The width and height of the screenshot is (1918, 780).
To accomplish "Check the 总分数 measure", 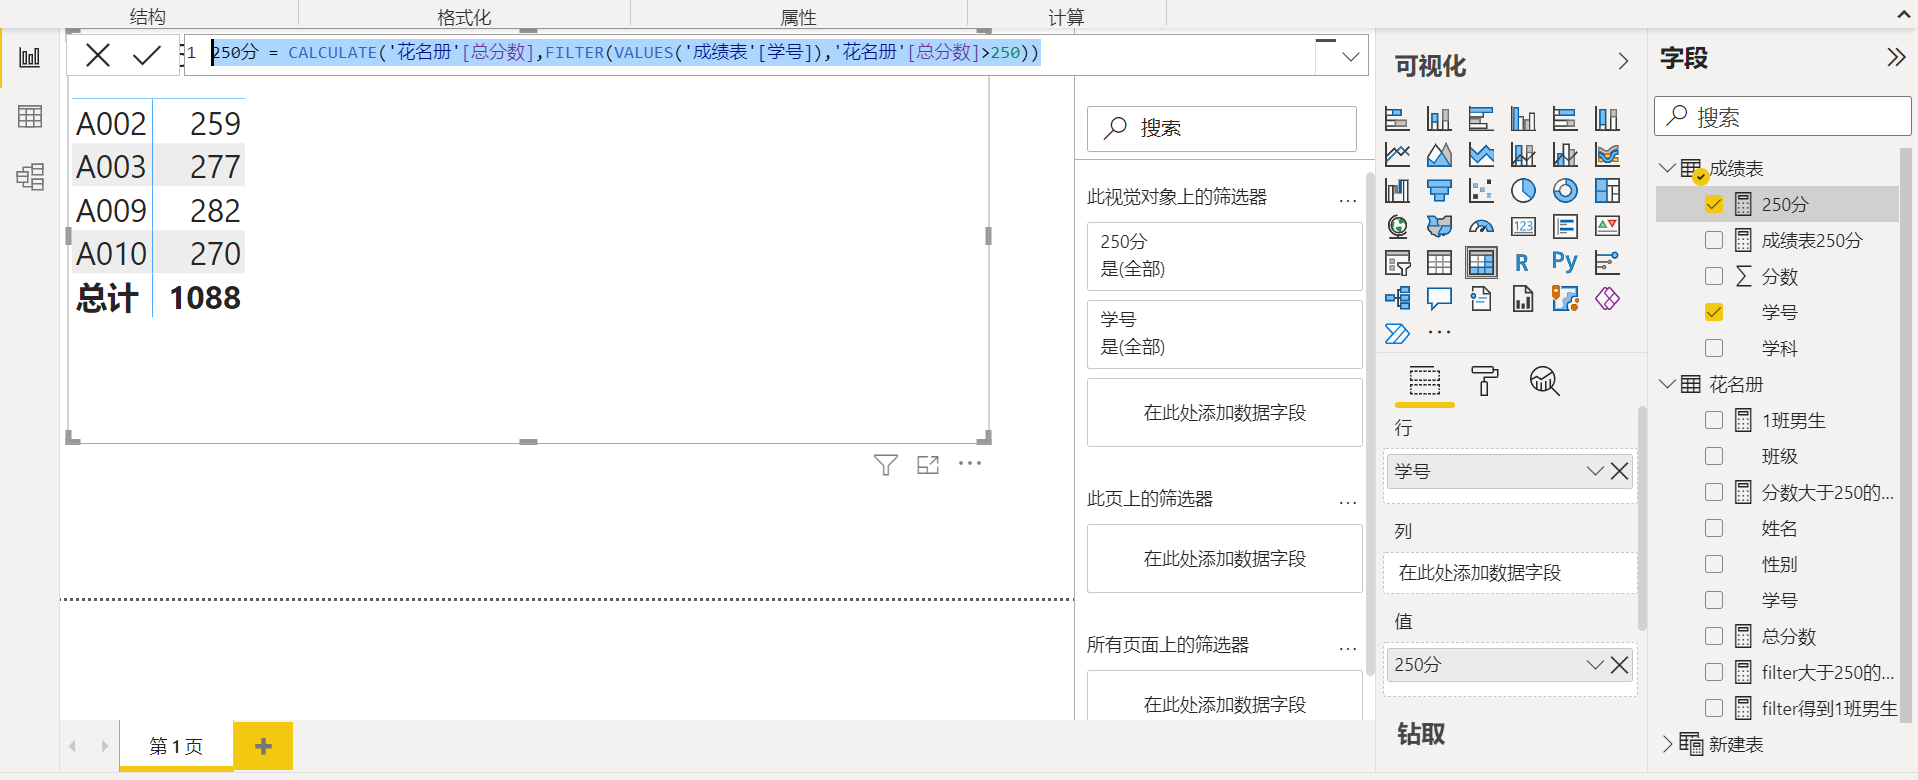I will pos(1714,636).
